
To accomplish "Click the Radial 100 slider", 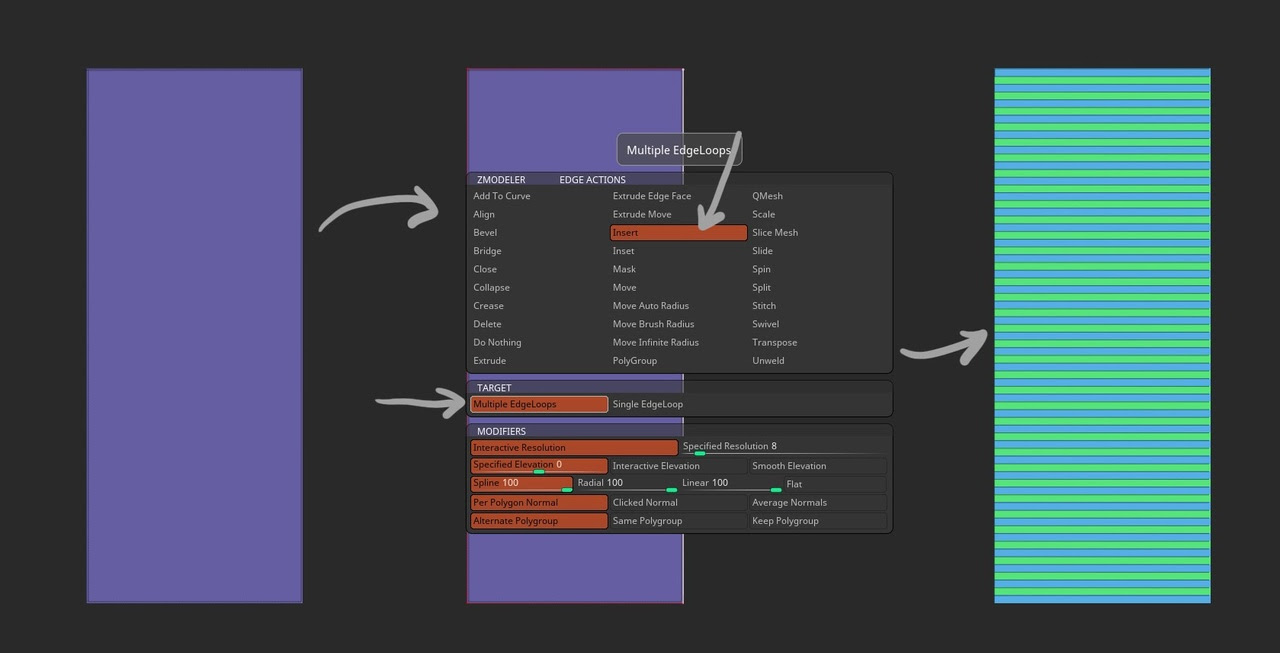I will [627, 484].
